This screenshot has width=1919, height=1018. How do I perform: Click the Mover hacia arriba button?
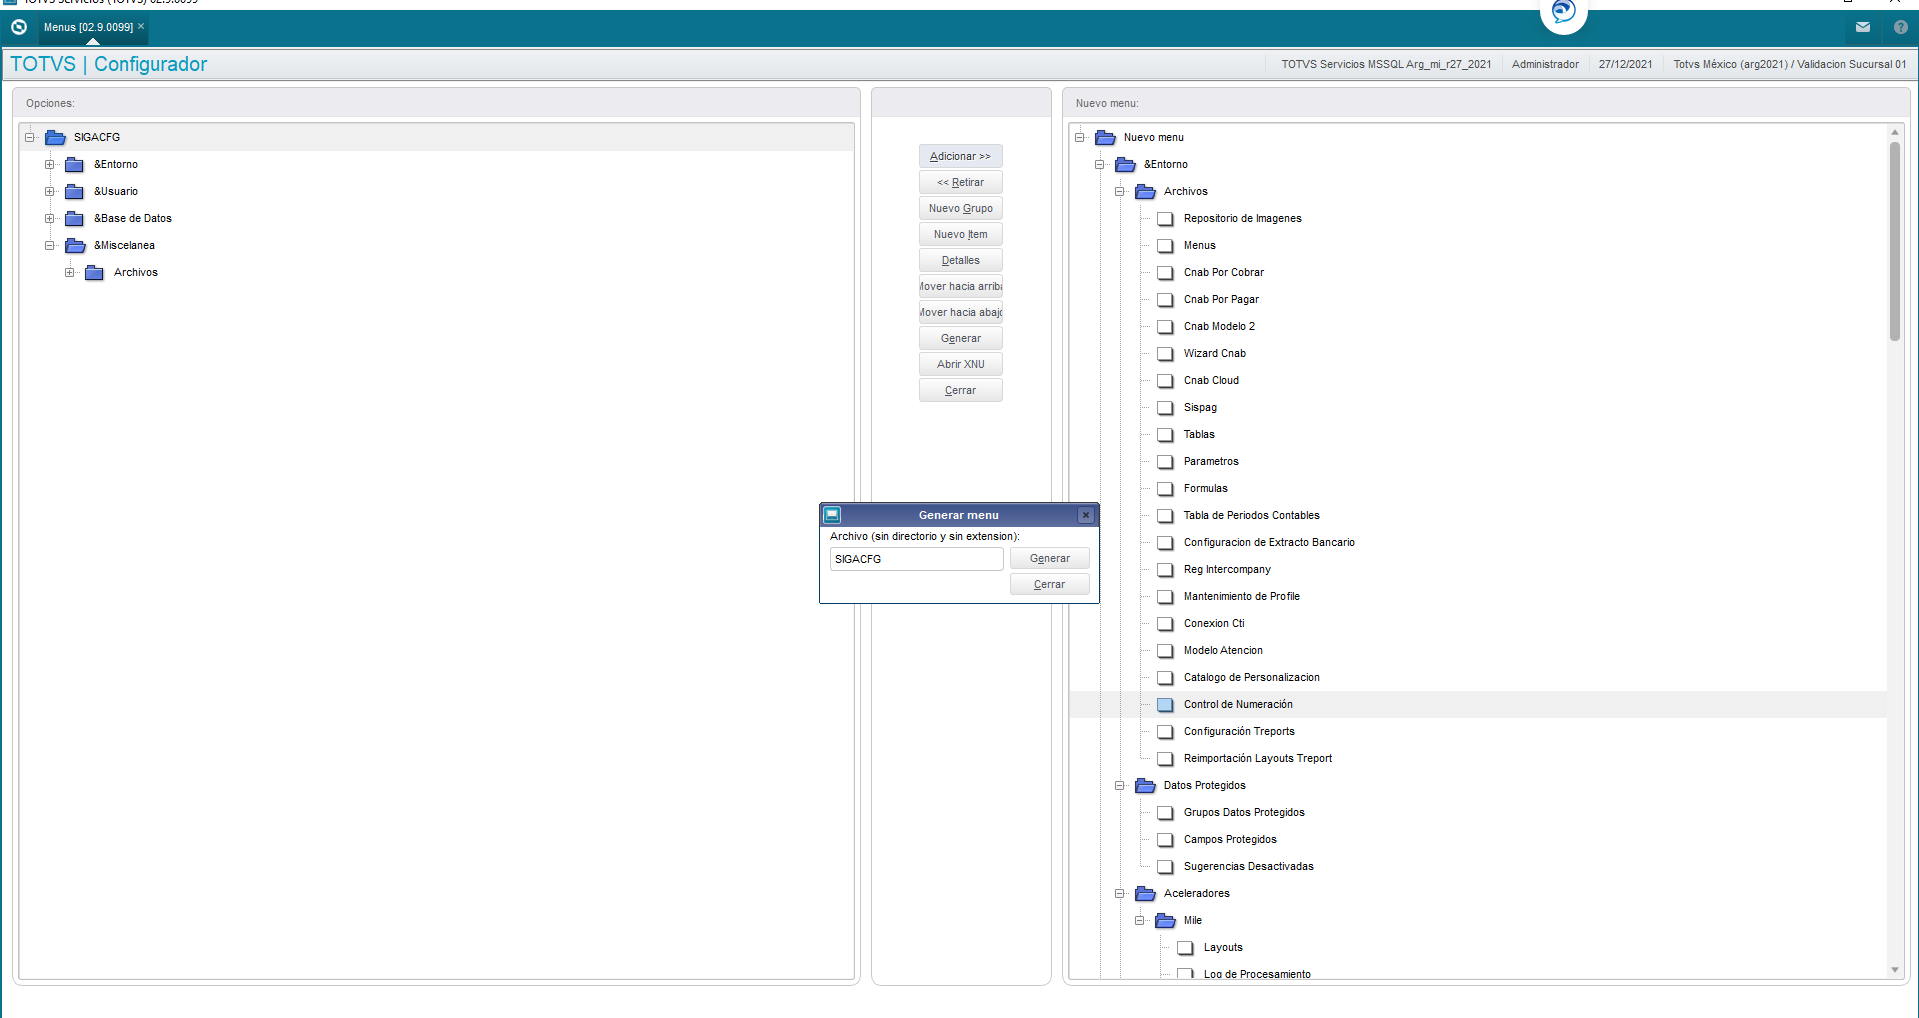[x=960, y=286]
